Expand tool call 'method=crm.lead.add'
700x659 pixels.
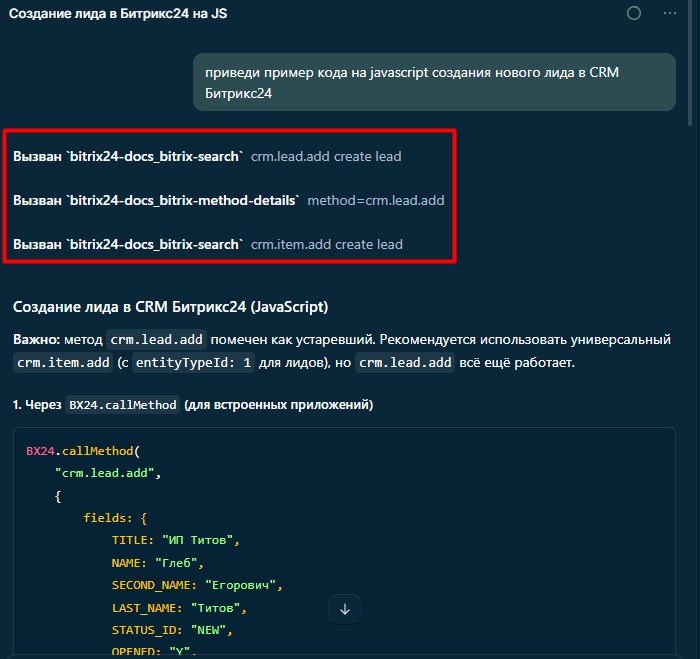pos(229,200)
